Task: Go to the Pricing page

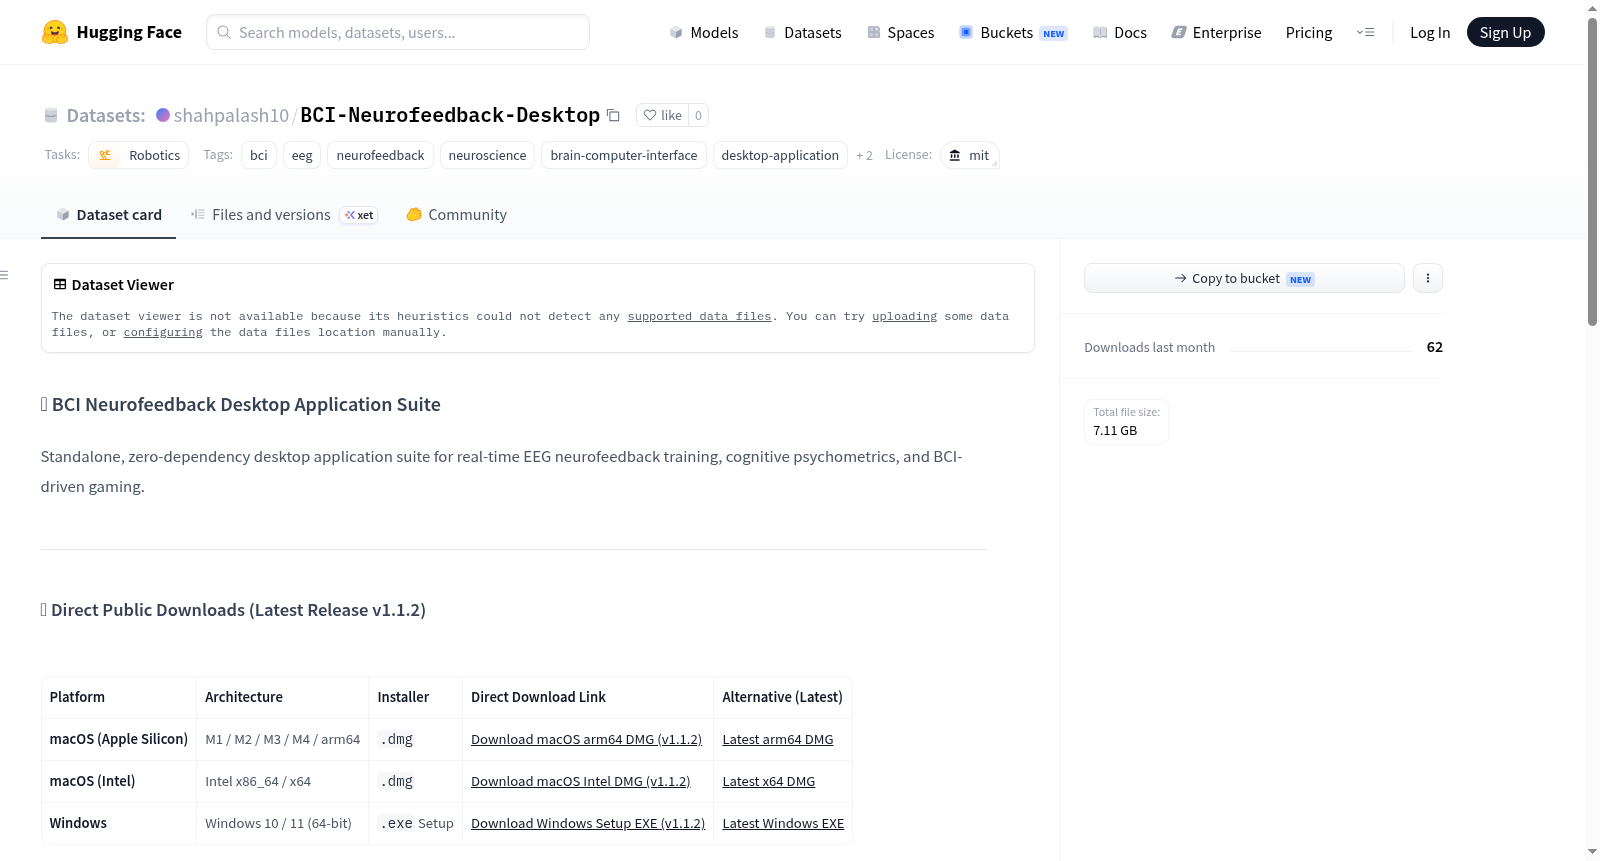Action: [1309, 32]
